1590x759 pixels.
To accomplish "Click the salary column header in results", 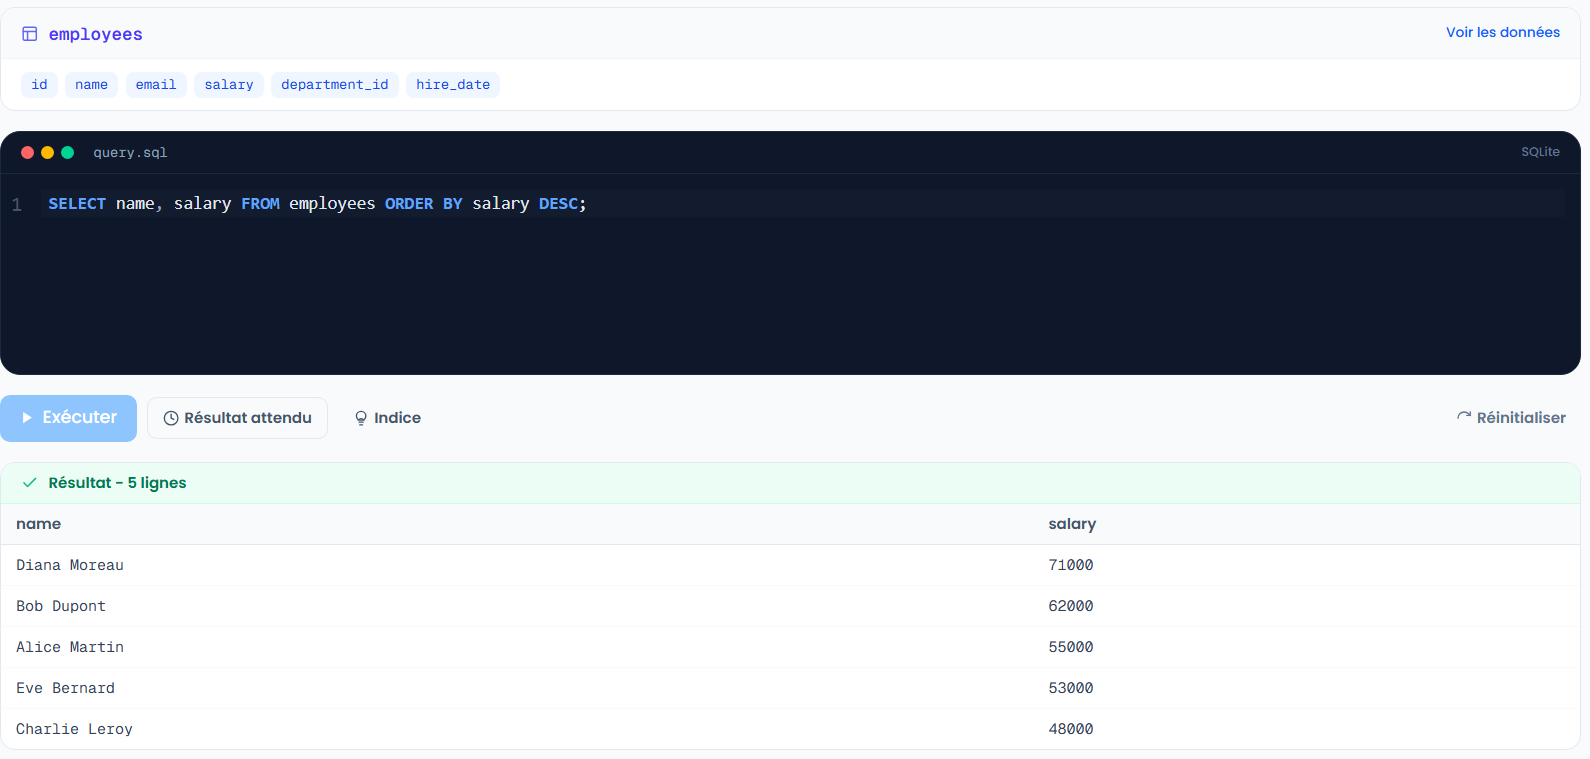I will coord(1072,524).
